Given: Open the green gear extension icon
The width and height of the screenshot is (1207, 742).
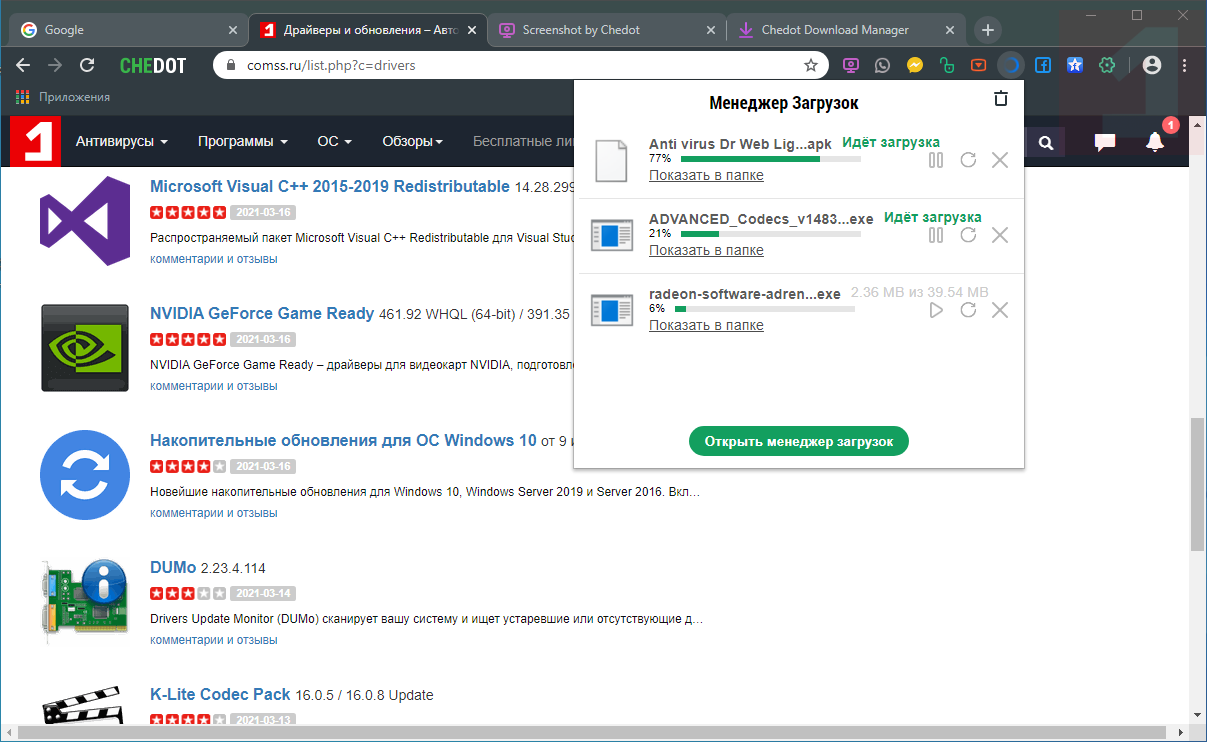Looking at the screenshot, I should pyautogui.click(x=1107, y=65).
